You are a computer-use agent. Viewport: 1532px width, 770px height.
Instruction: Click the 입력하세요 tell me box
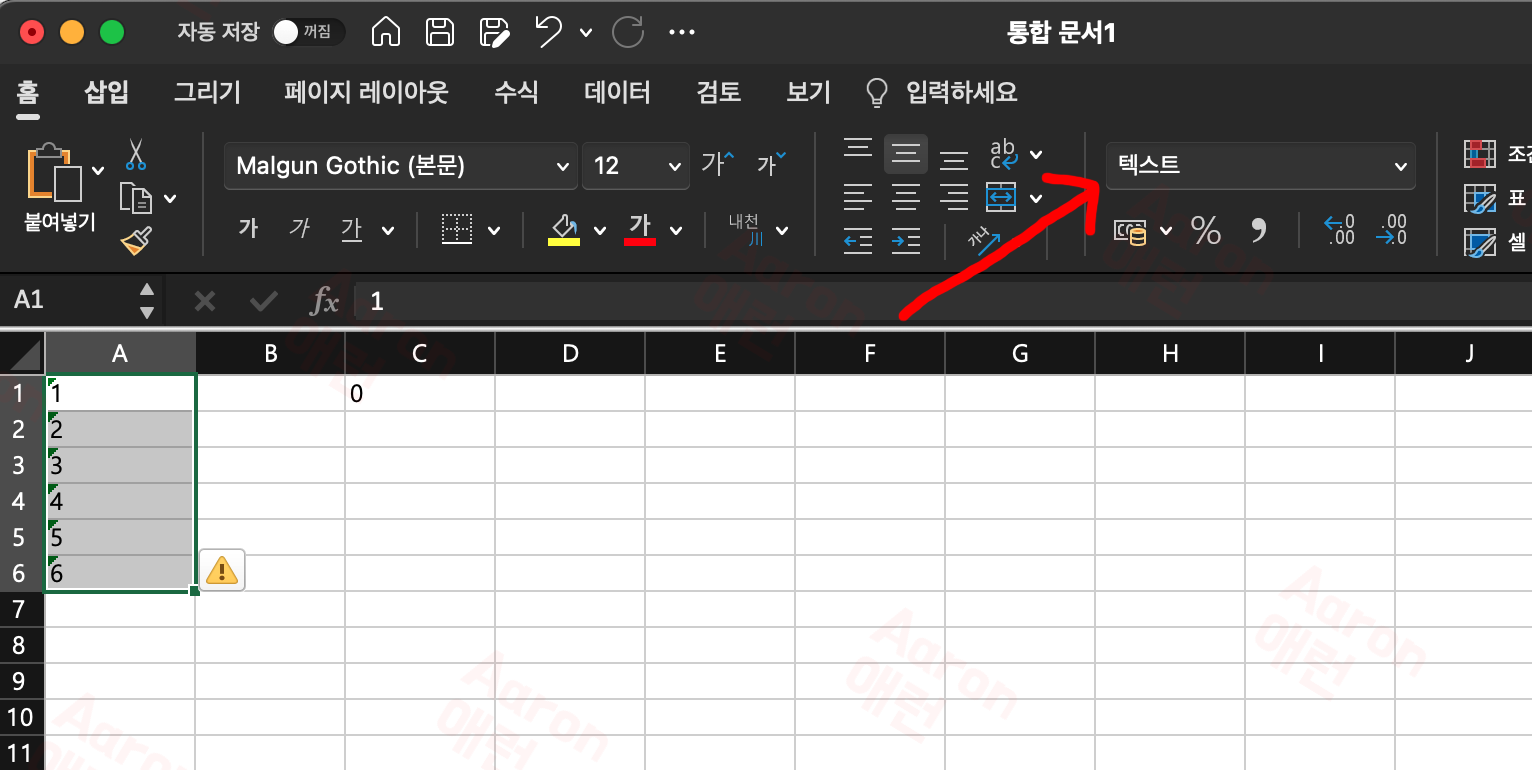click(941, 93)
